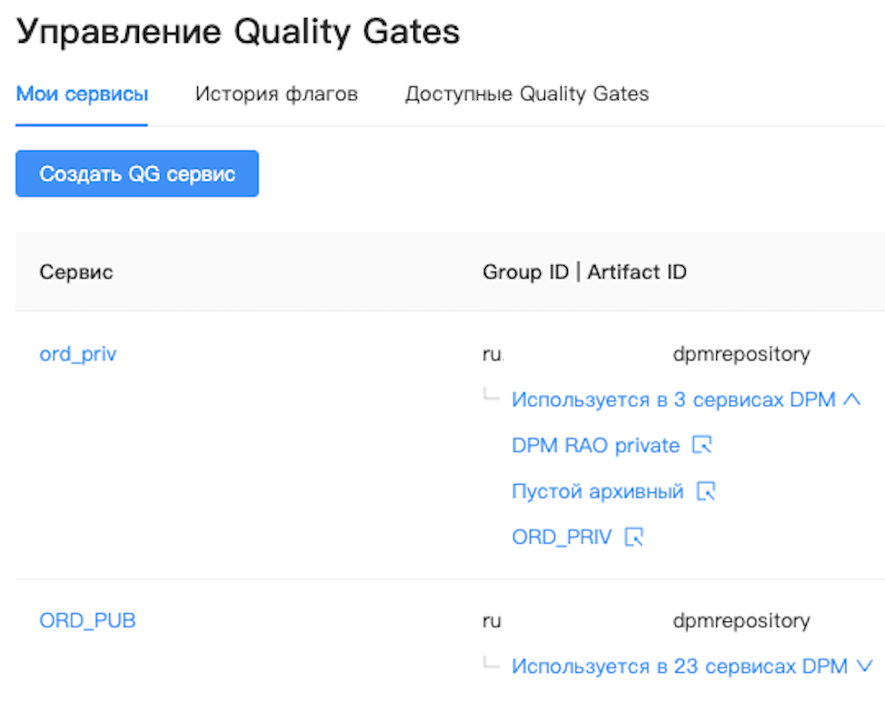Image resolution: width=885 pixels, height=704 pixels.
Task: Click external link icon next to Пустой архивный
Action: [707, 492]
